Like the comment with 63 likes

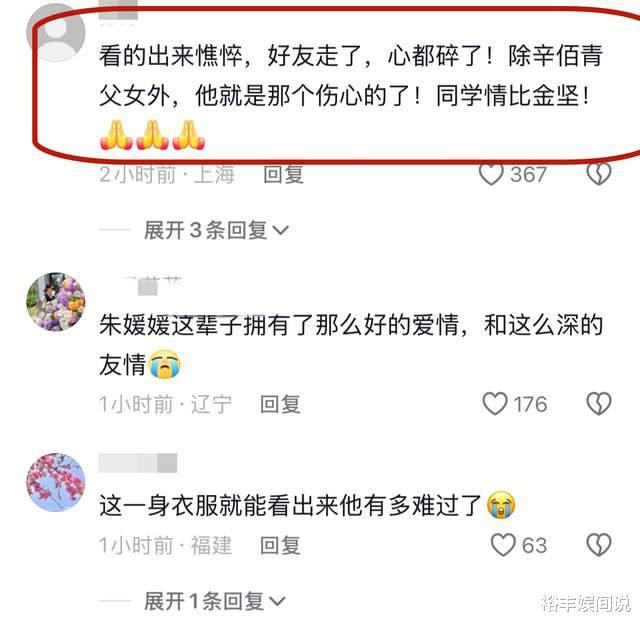pyautogui.click(x=503, y=545)
